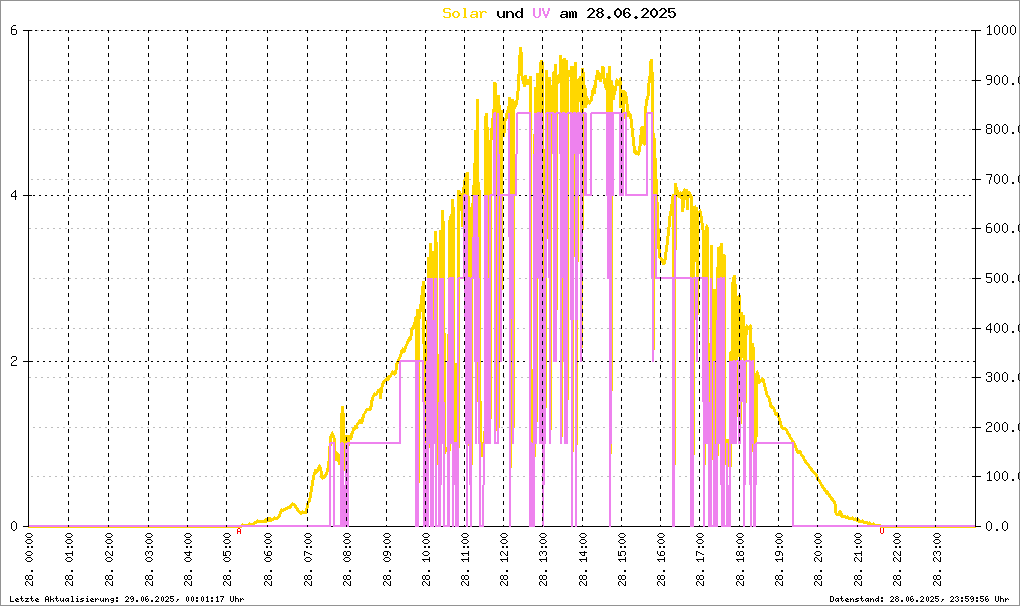Click the time axis label "28. 03:00"
Image resolution: width=1020 pixels, height=606 pixels.
148,560
